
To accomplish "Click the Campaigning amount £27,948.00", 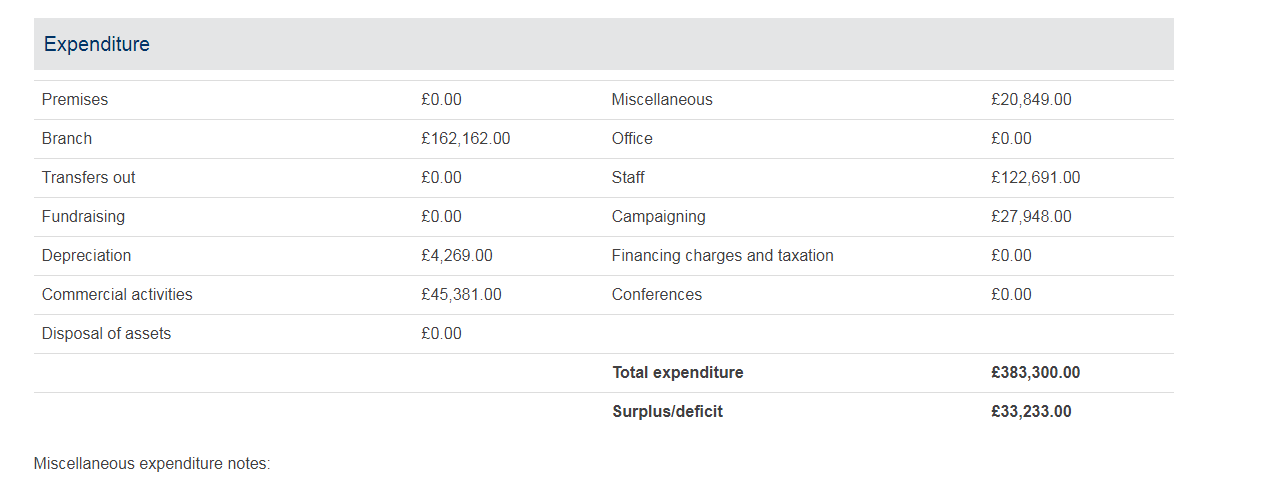I will tap(1031, 217).
